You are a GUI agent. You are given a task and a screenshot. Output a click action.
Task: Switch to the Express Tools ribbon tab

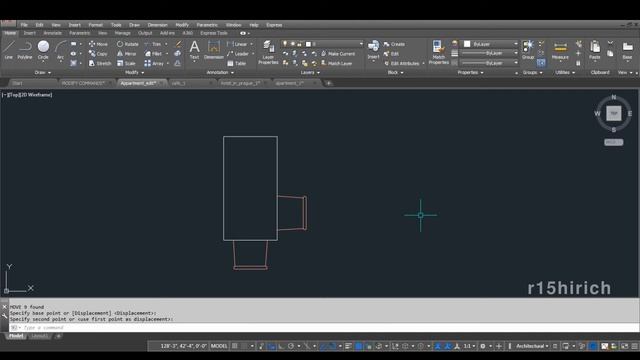[214, 33]
